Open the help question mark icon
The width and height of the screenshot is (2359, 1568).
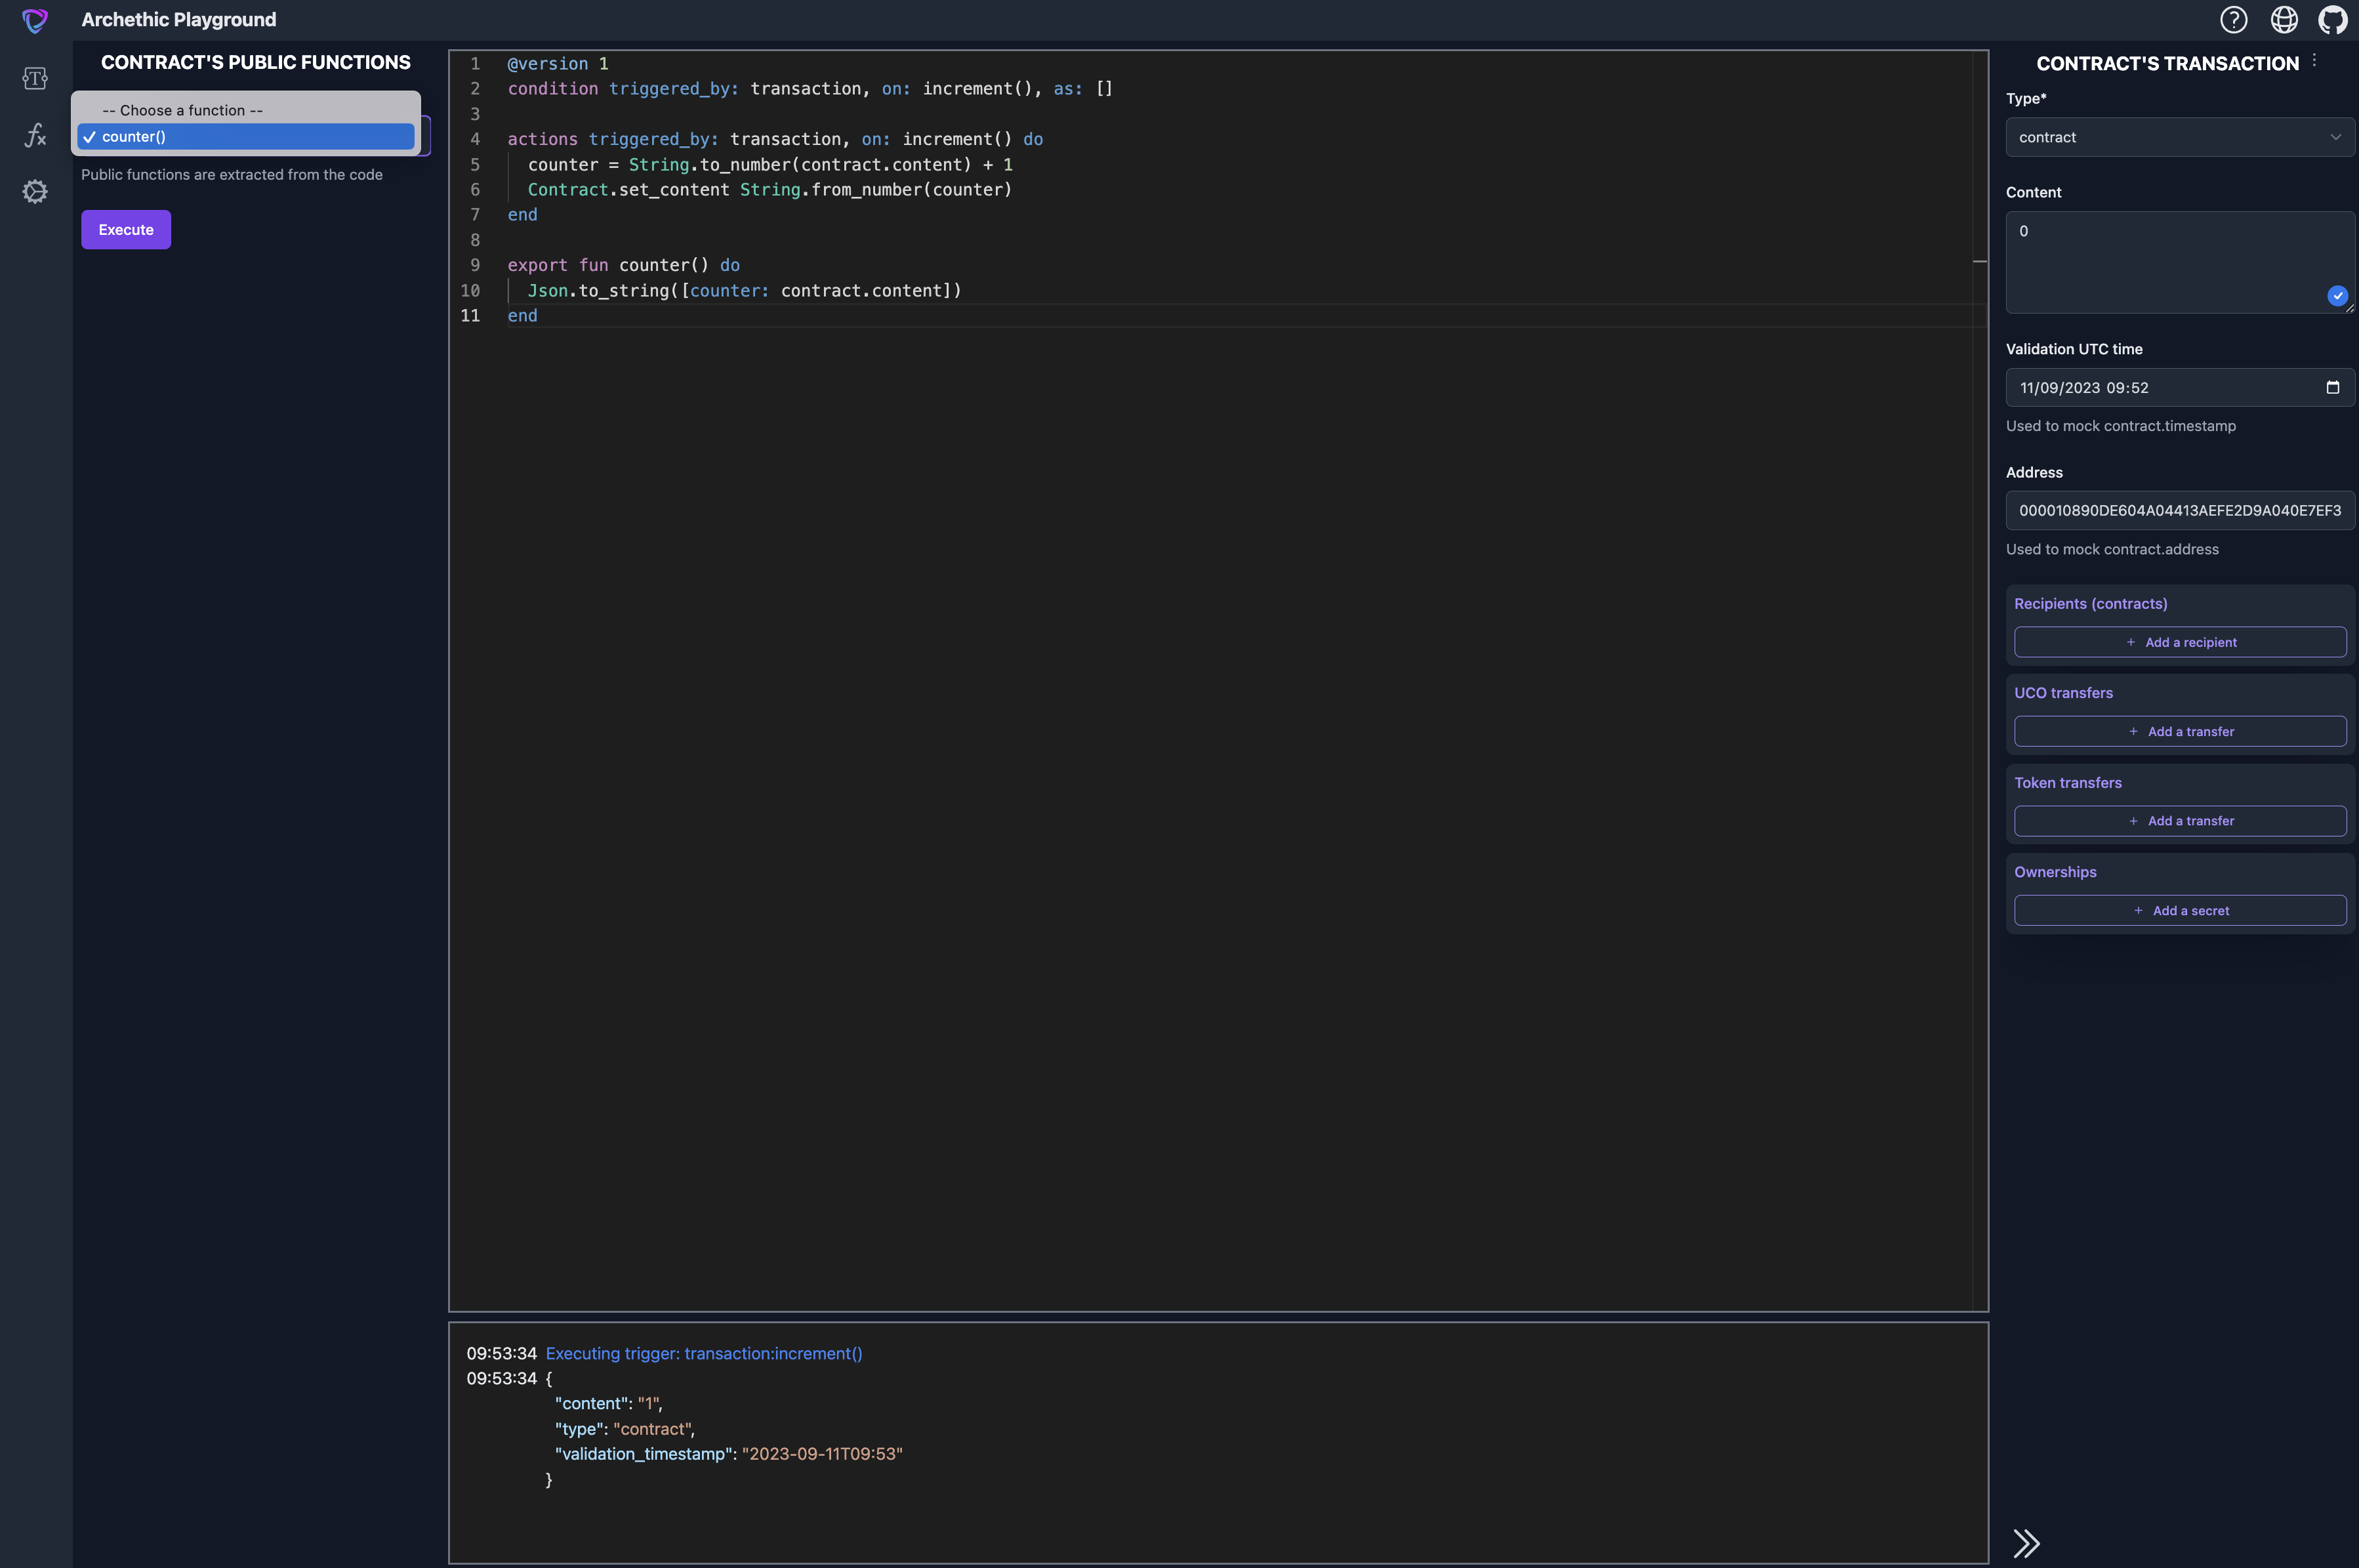[x=2233, y=20]
